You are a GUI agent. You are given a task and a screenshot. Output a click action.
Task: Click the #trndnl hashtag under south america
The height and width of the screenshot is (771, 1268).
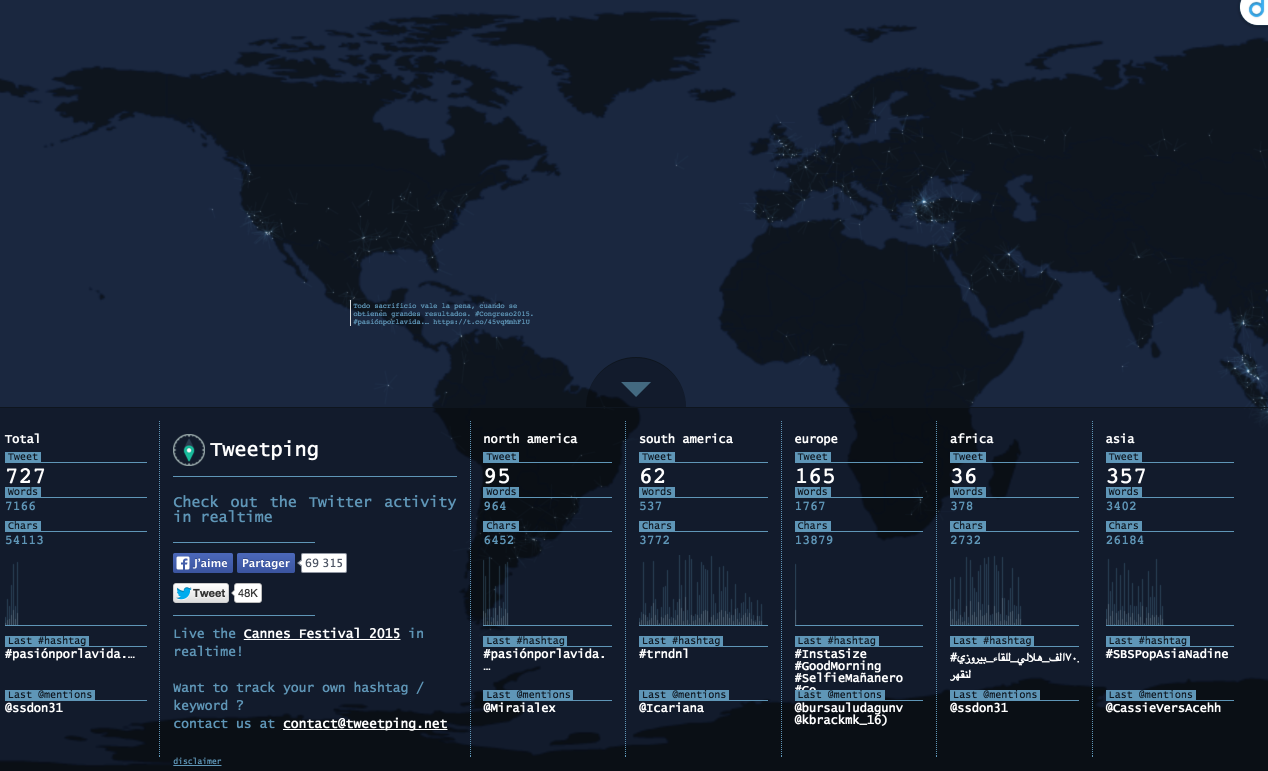664,654
